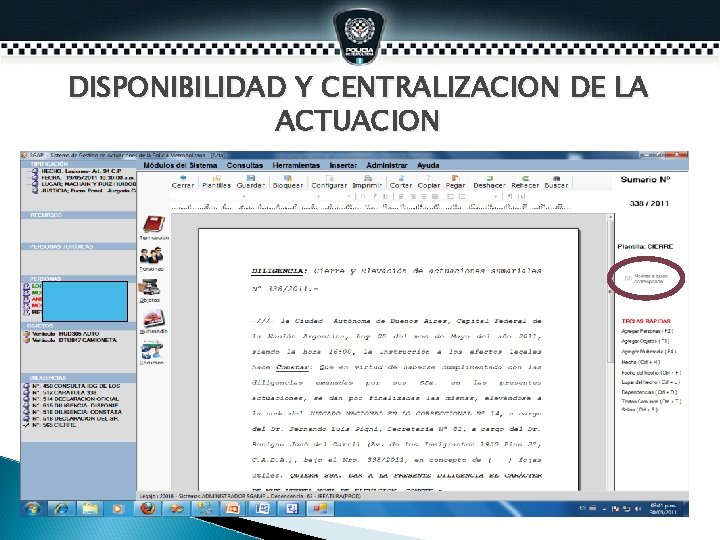Click the Agregar Objetos (F3) shortcut

(x=645, y=341)
